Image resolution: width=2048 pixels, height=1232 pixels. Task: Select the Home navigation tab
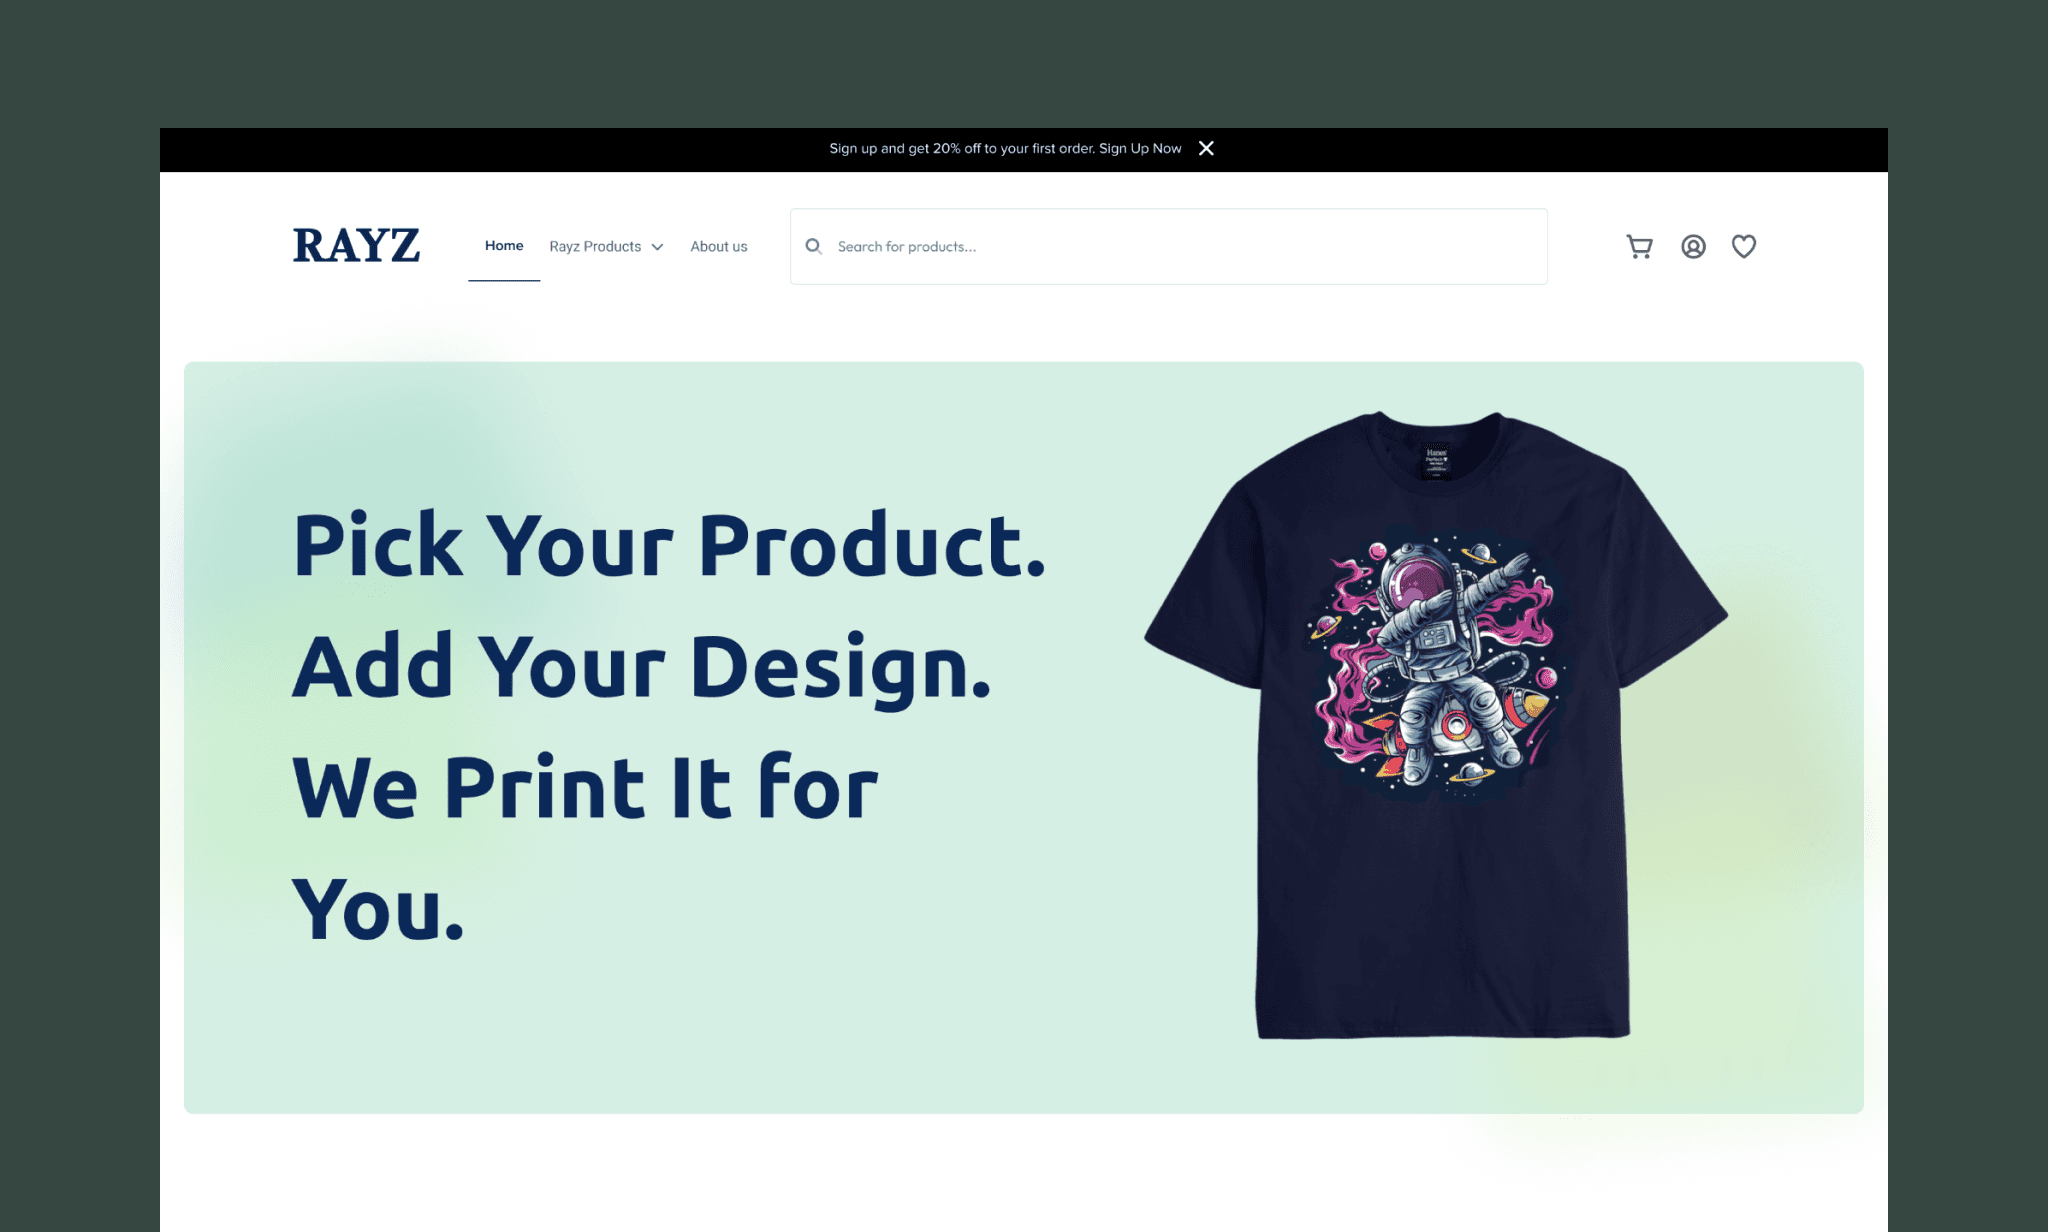(x=504, y=246)
